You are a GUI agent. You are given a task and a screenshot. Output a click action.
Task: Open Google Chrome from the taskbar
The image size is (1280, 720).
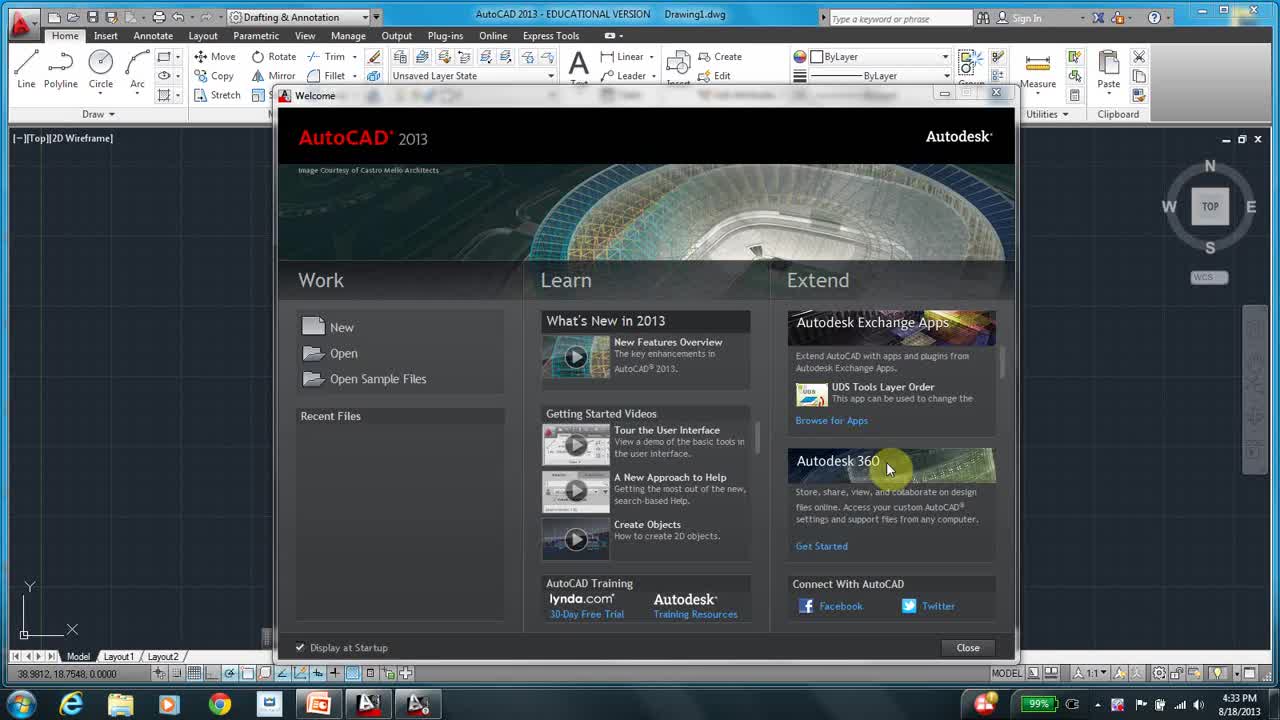pyautogui.click(x=219, y=704)
